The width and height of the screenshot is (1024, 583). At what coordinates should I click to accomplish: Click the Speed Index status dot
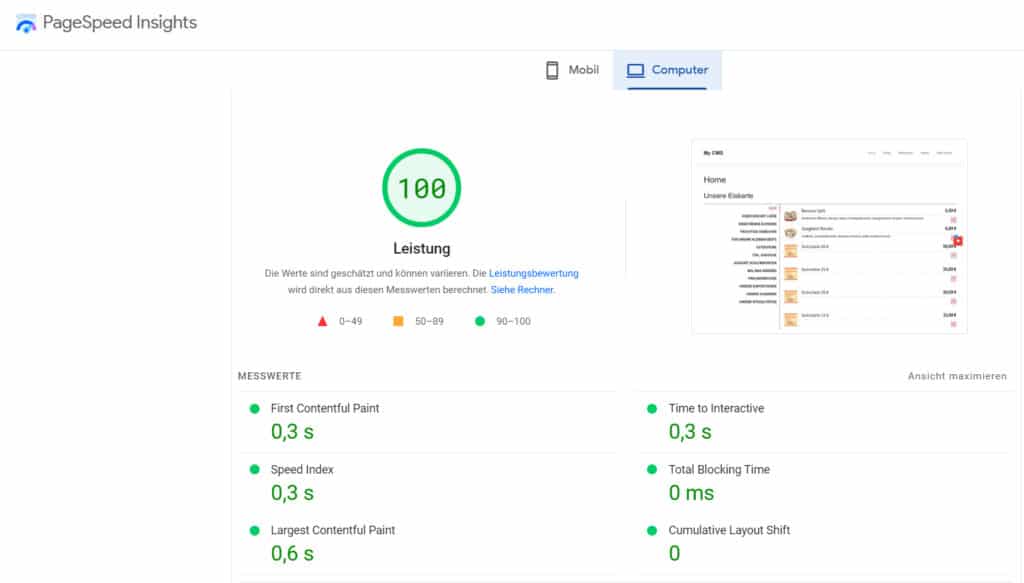255,469
